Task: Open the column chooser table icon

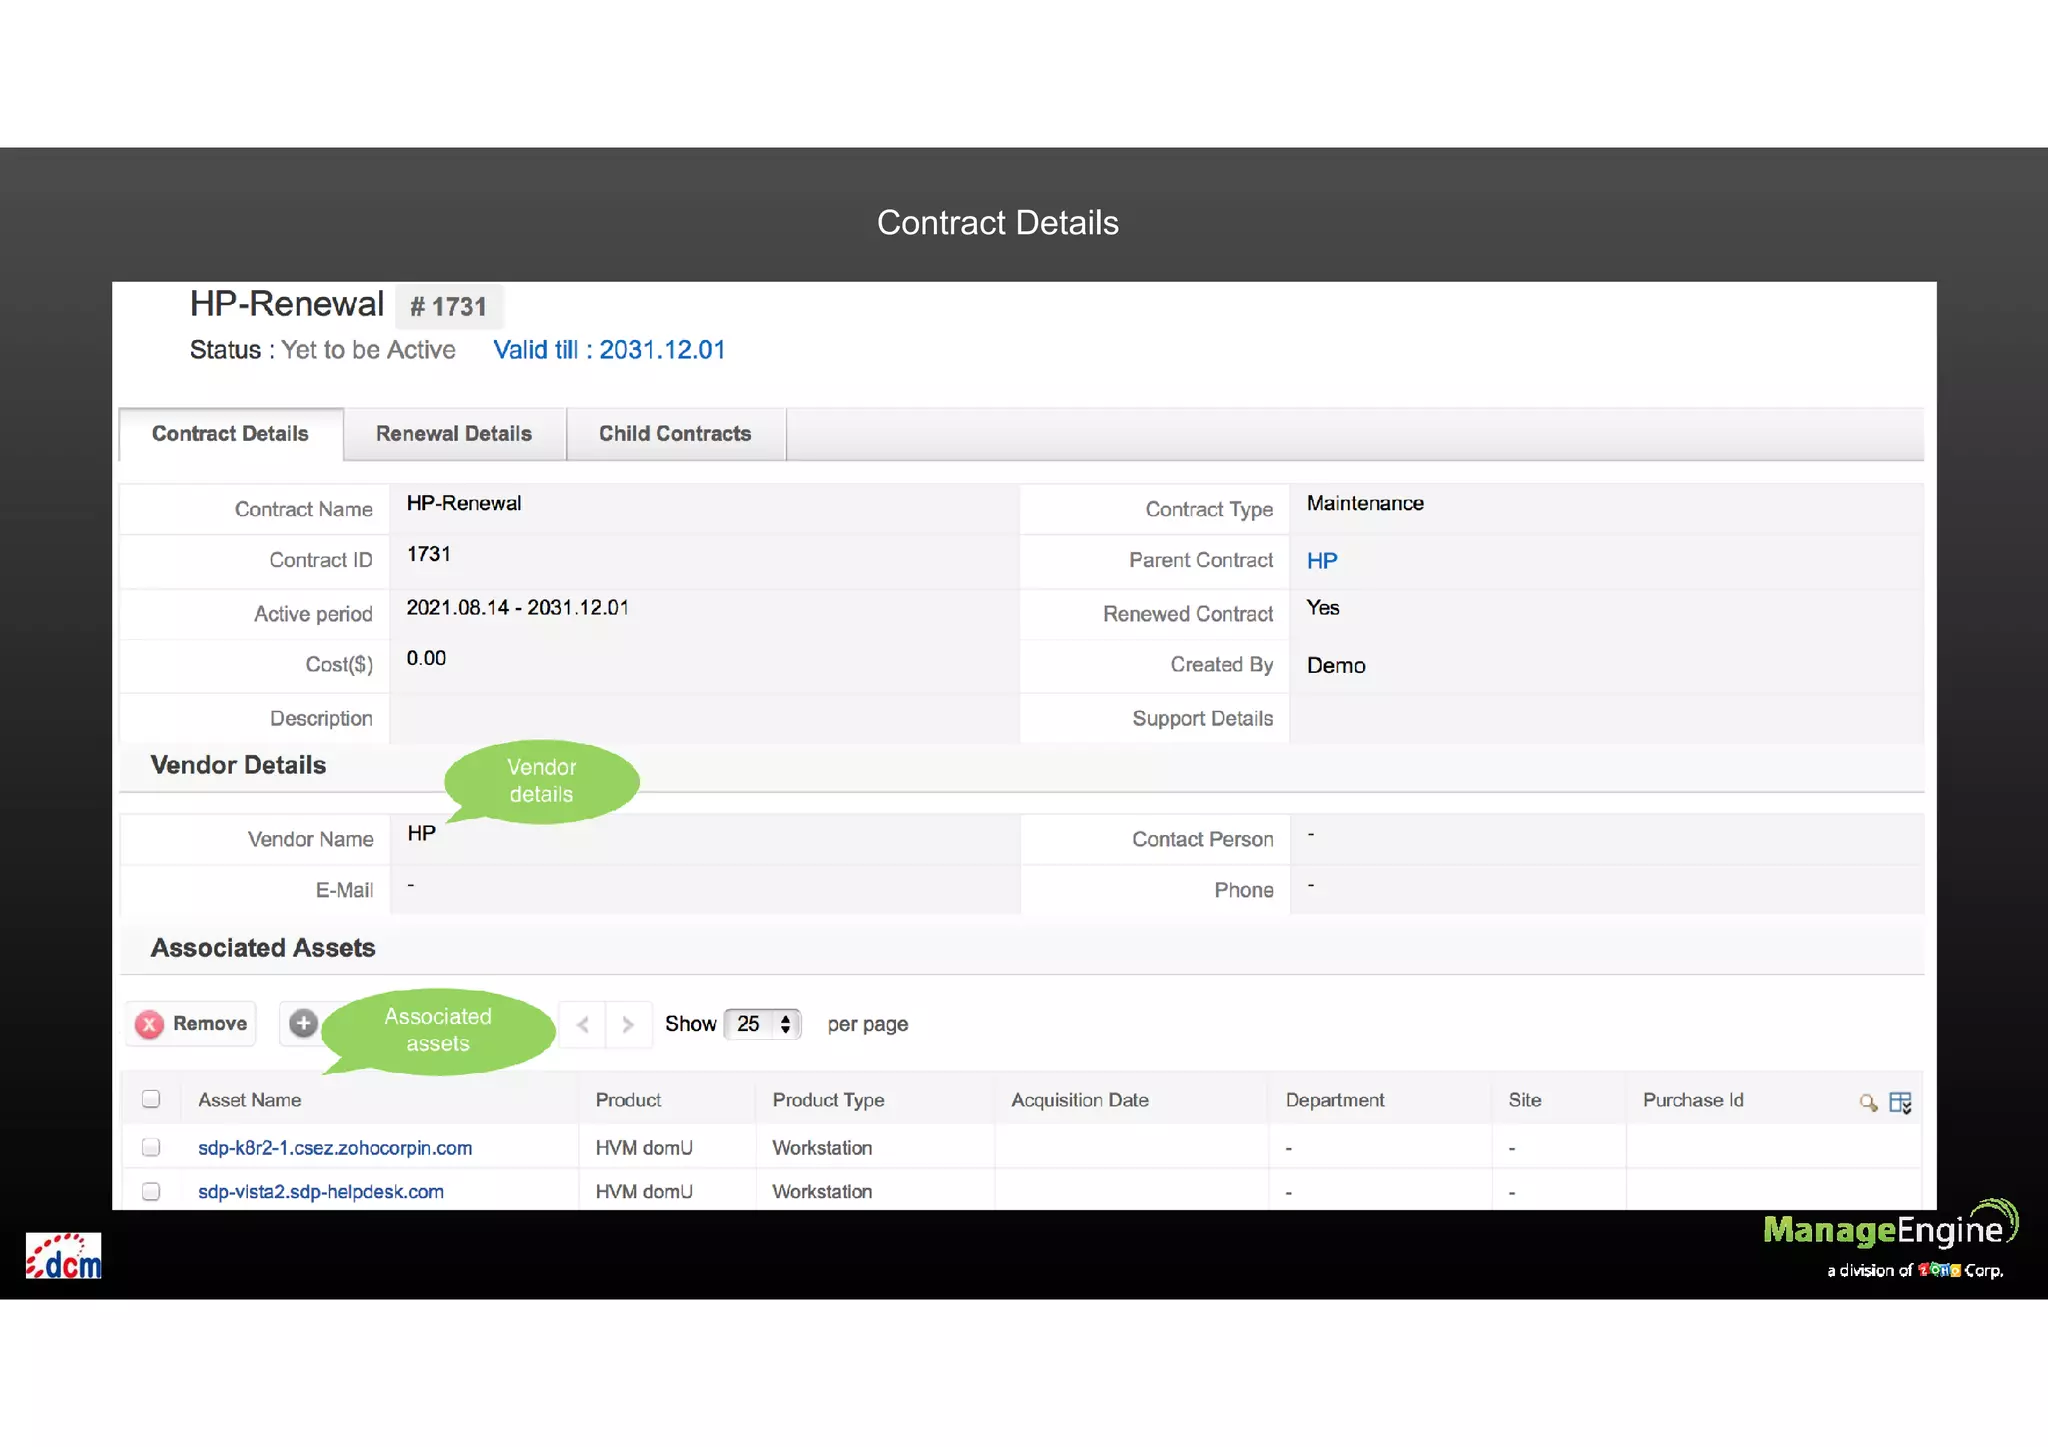Action: 1900,1102
